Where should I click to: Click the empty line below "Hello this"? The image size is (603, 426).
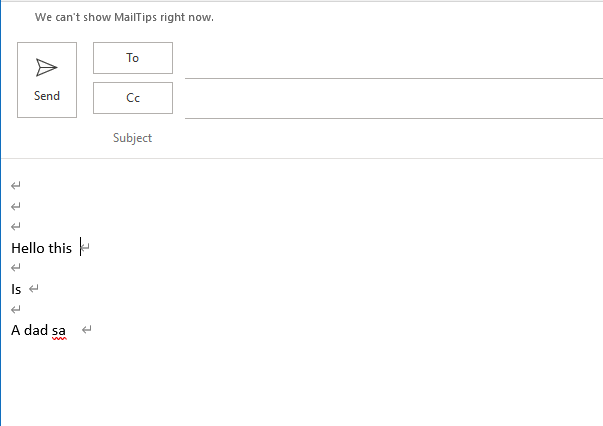(x=16, y=268)
